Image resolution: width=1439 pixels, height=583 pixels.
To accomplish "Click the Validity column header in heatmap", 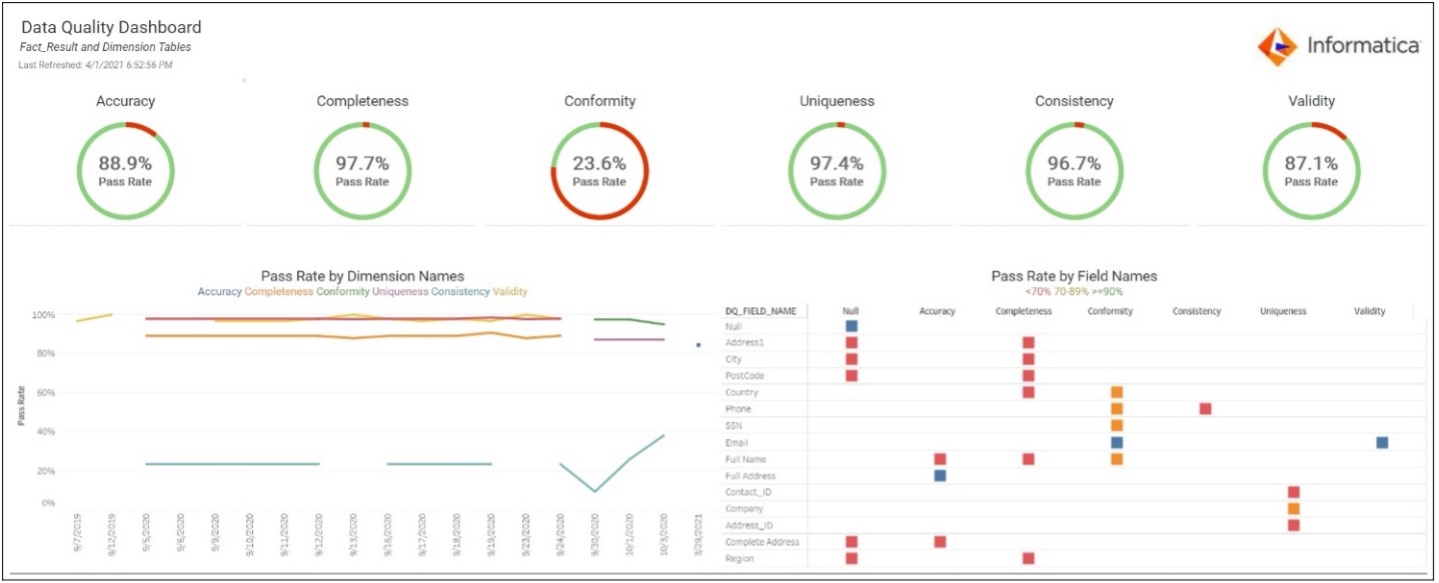I will tap(1369, 311).
